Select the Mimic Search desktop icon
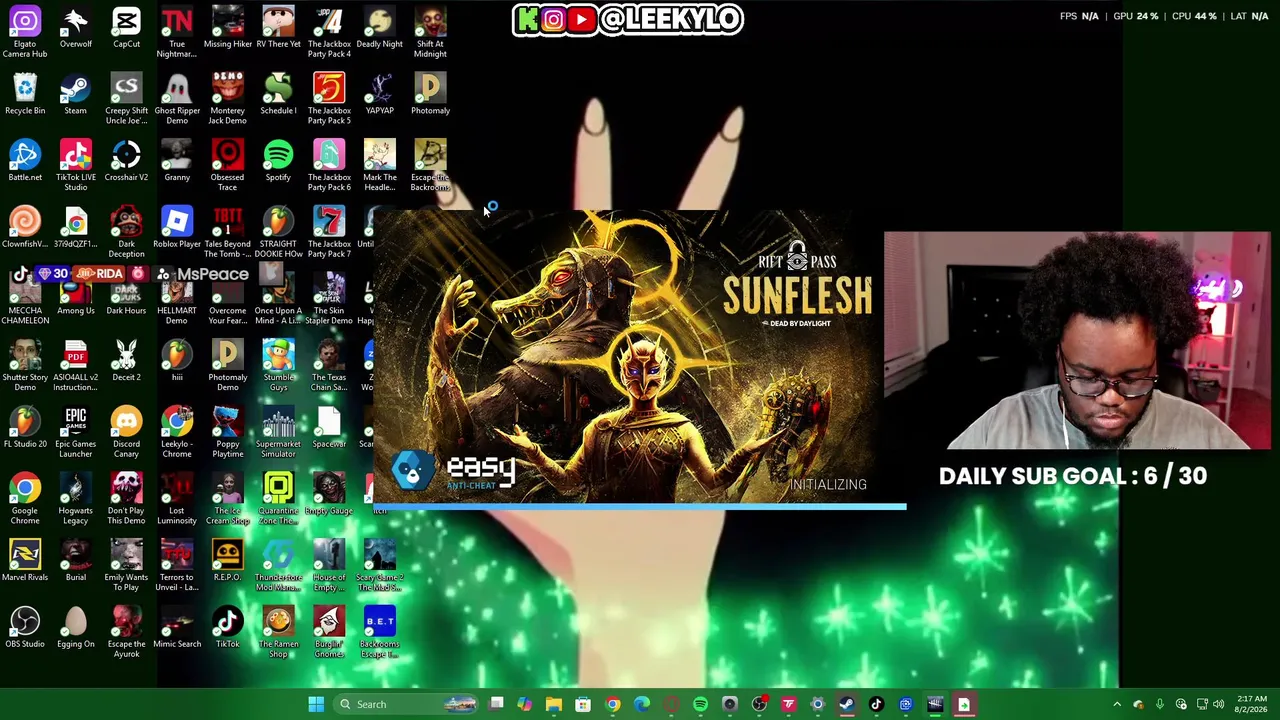The image size is (1280, 720). point(177,628)
